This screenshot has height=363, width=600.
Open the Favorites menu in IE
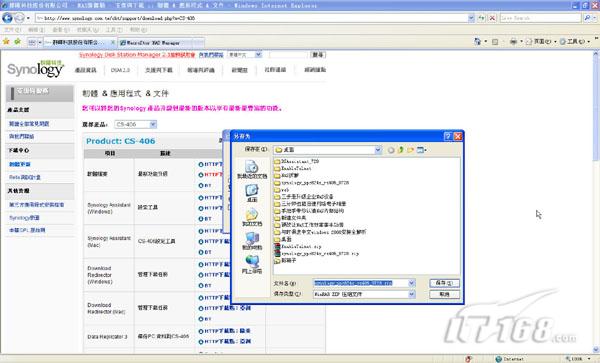[88, 30]
